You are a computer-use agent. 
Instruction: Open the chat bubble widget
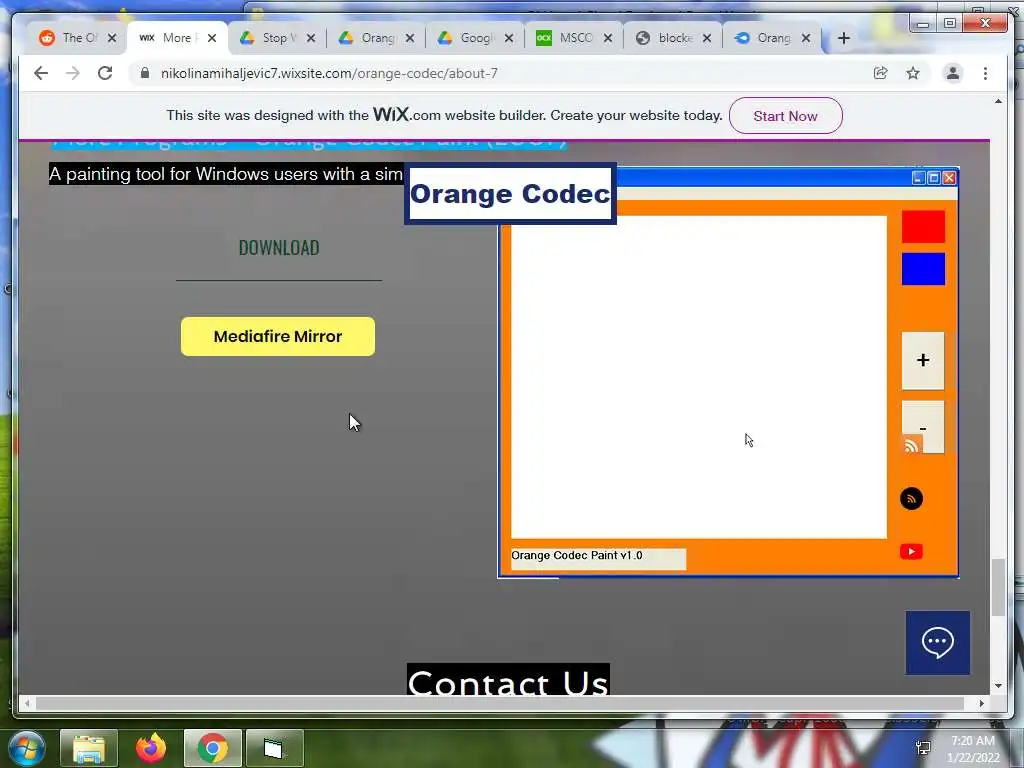(937, 643)
